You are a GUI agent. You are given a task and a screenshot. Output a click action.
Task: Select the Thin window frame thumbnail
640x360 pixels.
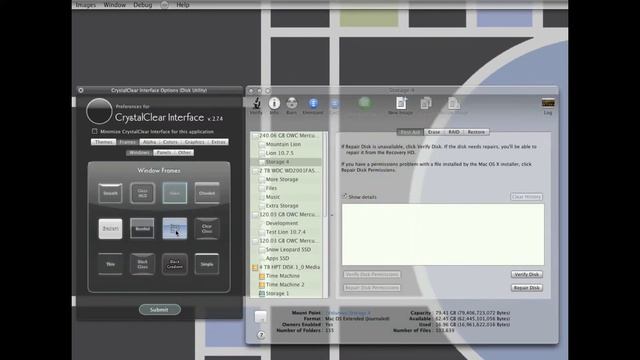coord(110,264)
